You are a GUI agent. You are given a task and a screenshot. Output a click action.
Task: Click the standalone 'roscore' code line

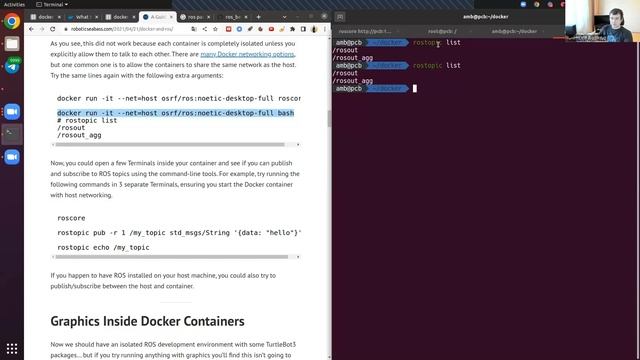tap(71, 218)
